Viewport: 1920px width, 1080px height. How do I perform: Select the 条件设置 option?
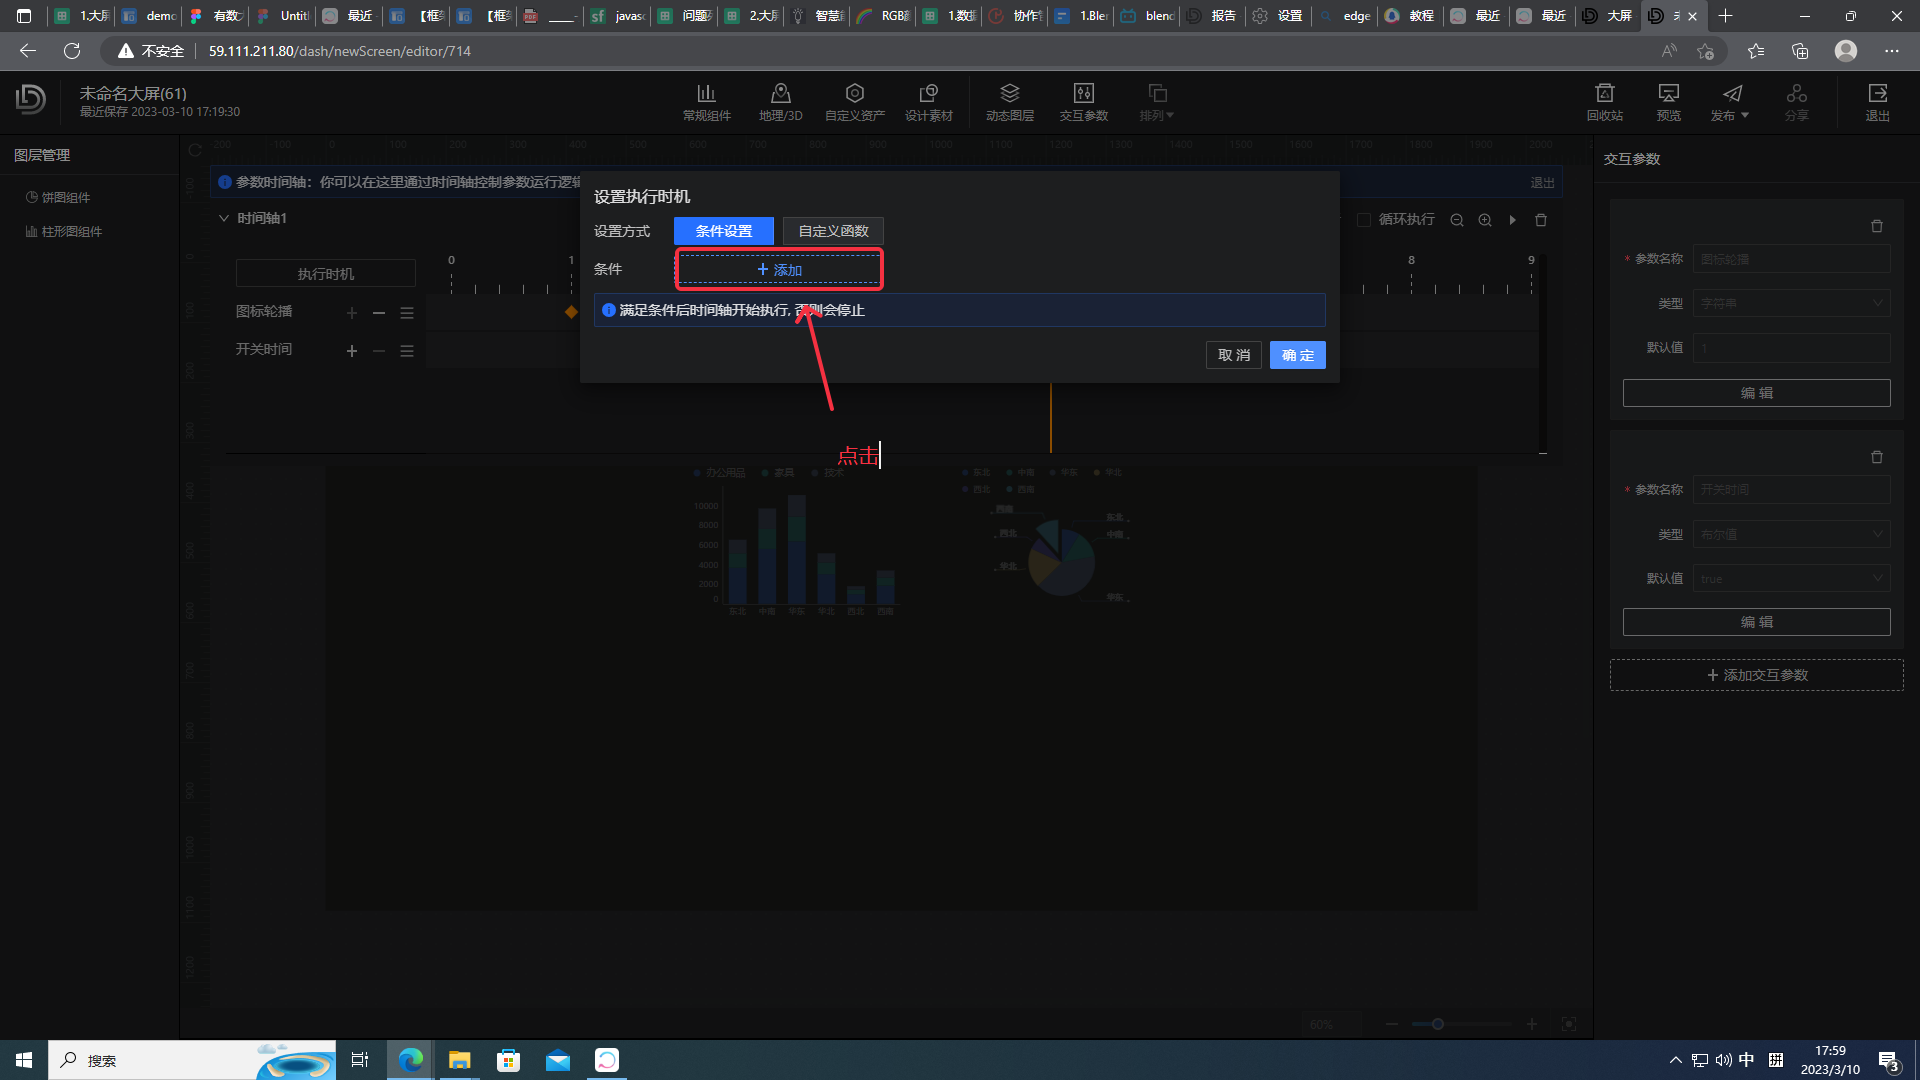[x=724, y=231]
